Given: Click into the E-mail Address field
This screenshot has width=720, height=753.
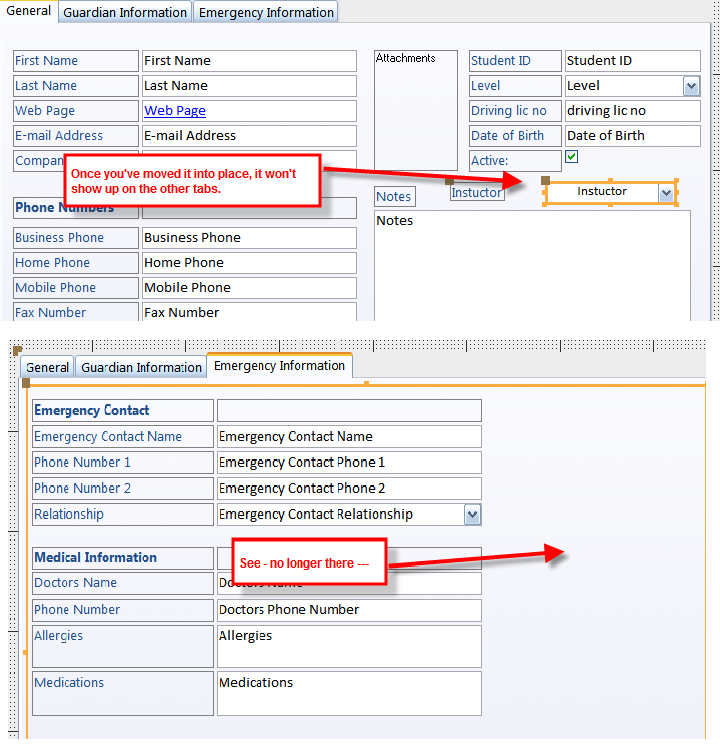Looking at the screenshot, I should click(x=248, y=136).
